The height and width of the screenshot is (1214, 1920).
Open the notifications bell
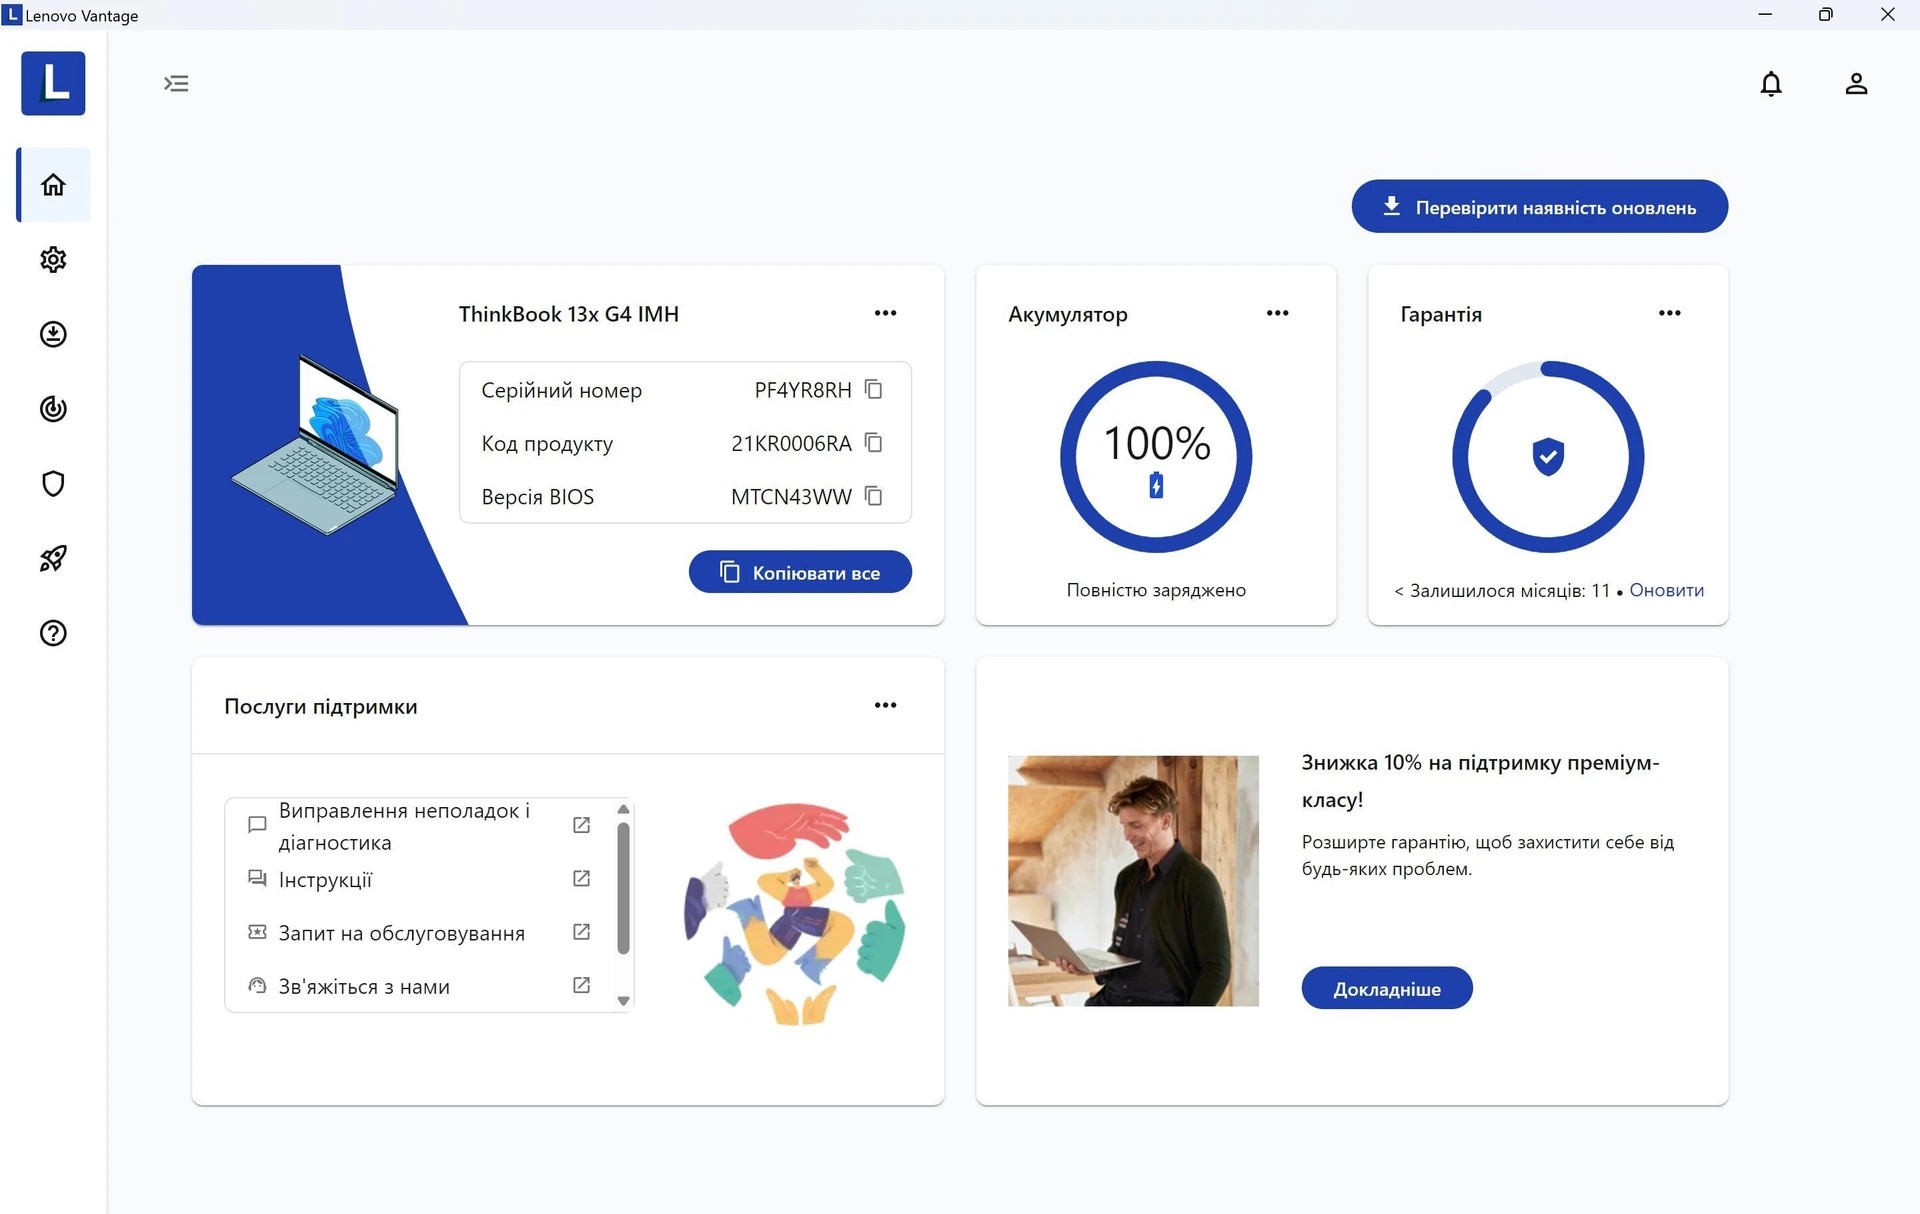coord(1770,84)
